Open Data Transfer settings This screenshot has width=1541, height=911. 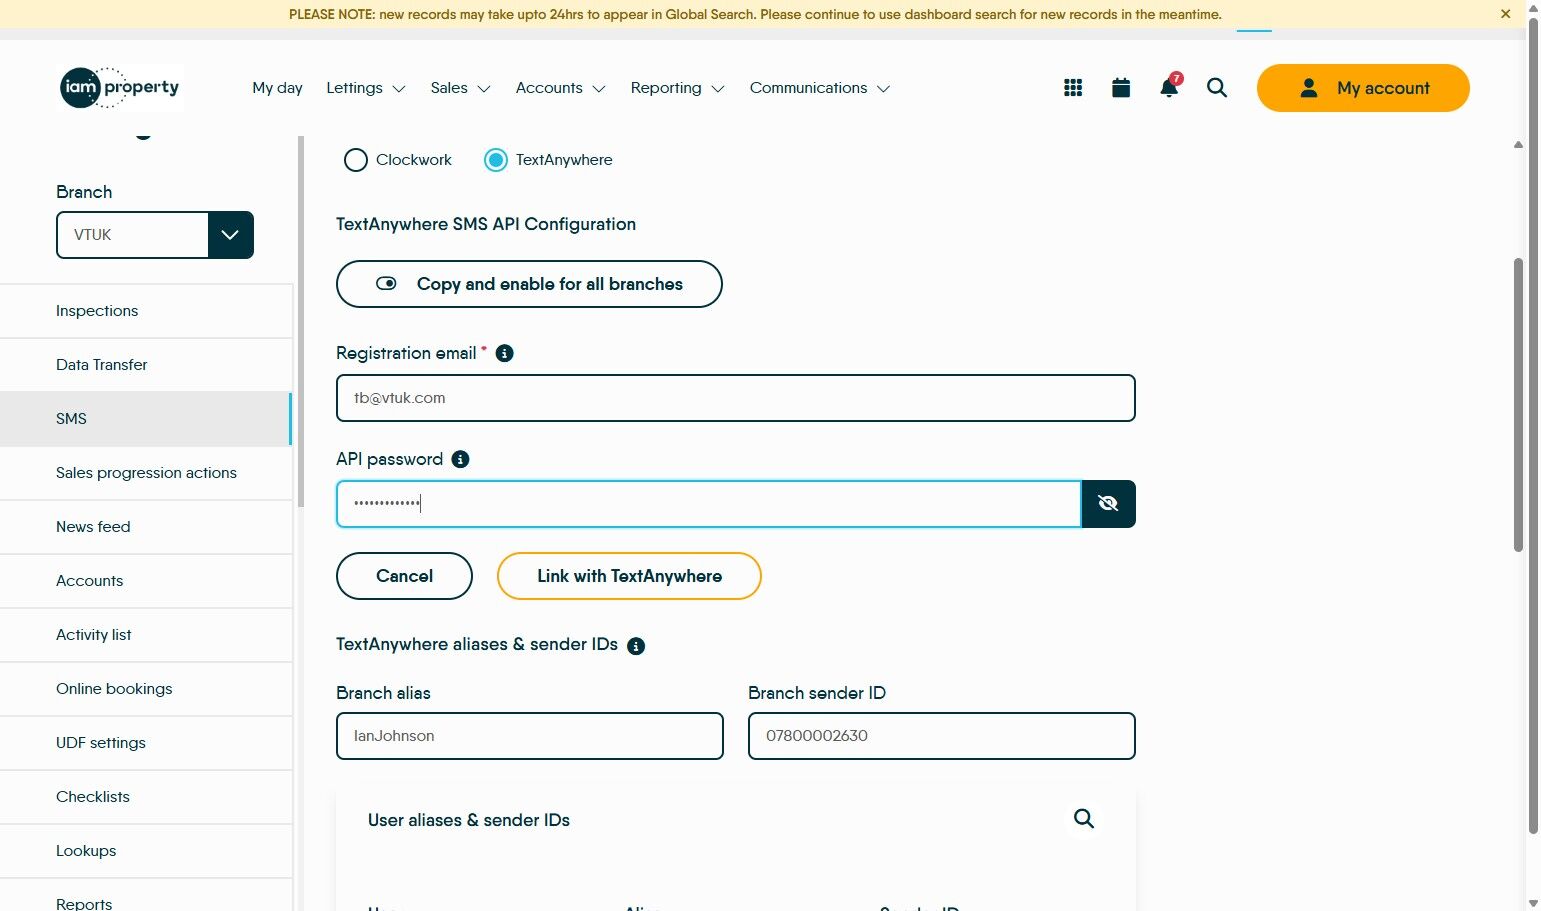pyautogui.click(x=146, y=365)
